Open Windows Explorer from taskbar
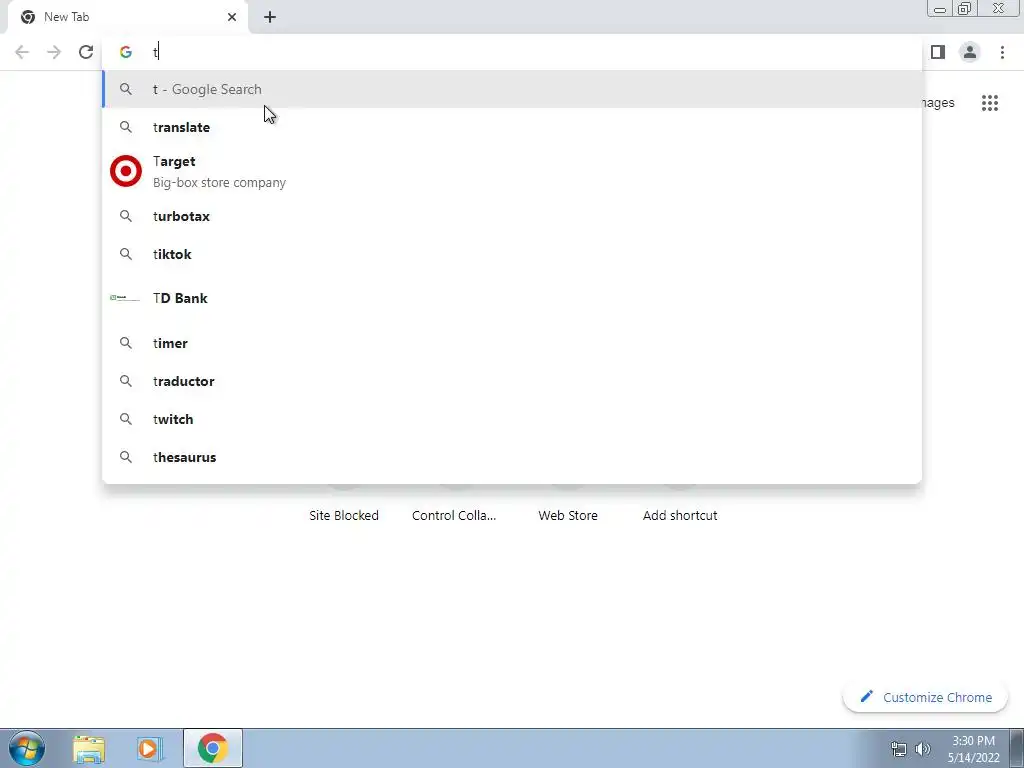 pos(89,748)
